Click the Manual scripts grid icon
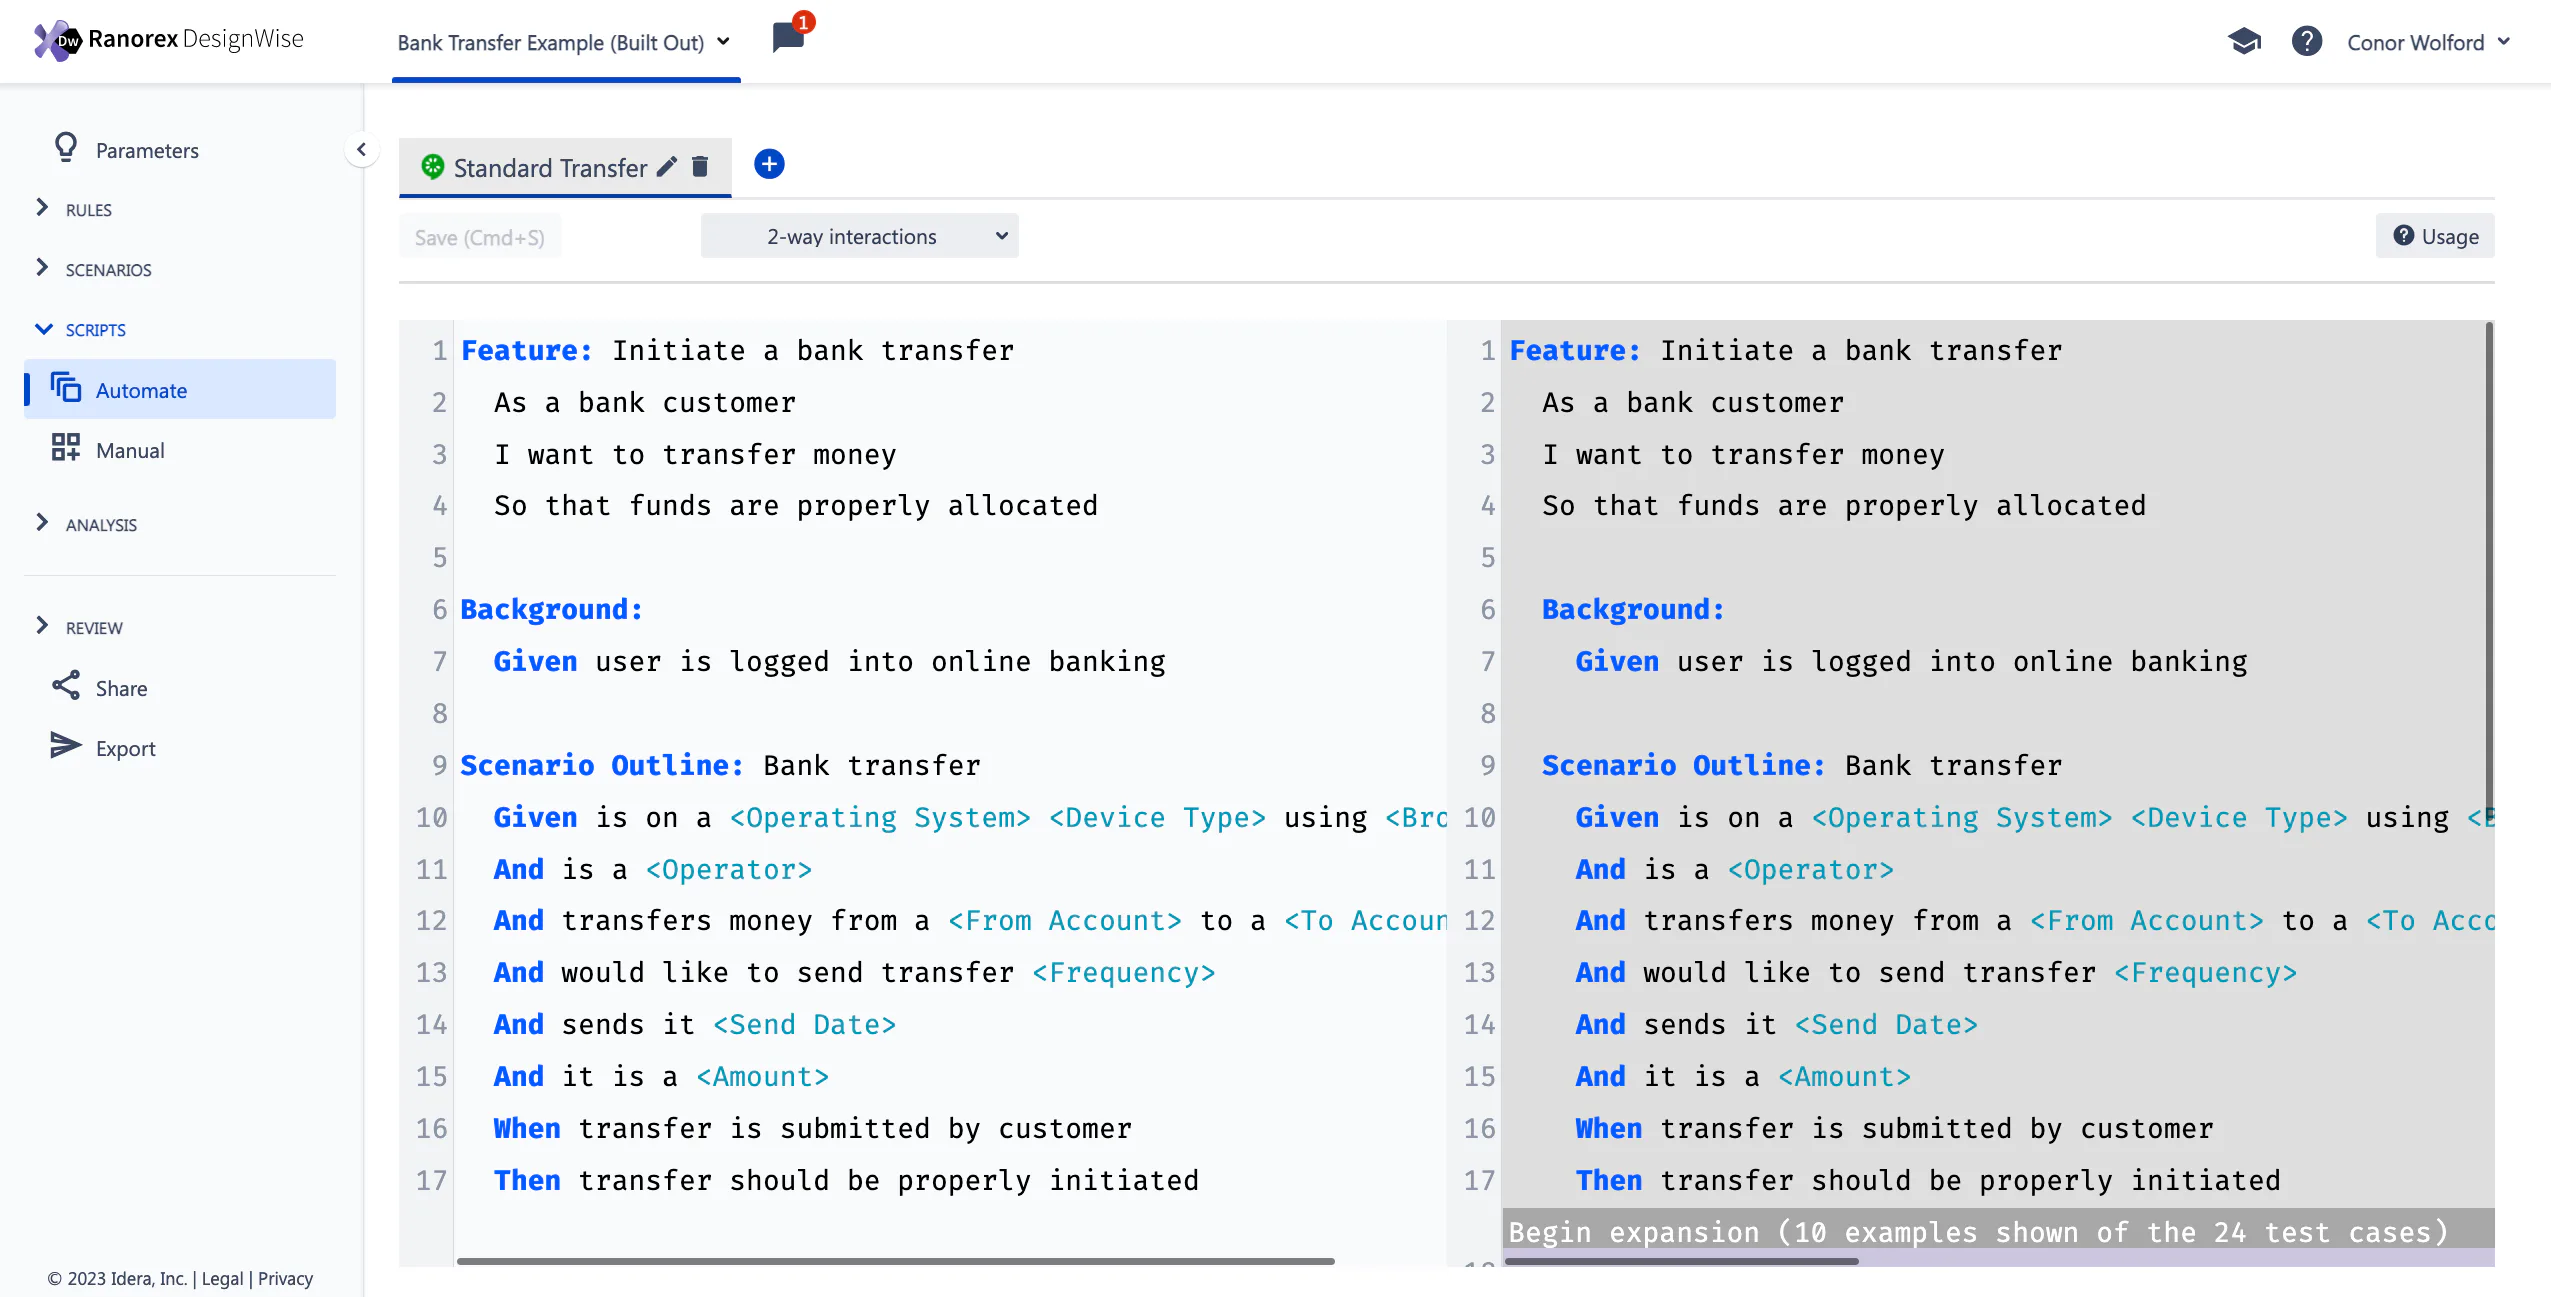The image size is (2551, 1297). 66,448
